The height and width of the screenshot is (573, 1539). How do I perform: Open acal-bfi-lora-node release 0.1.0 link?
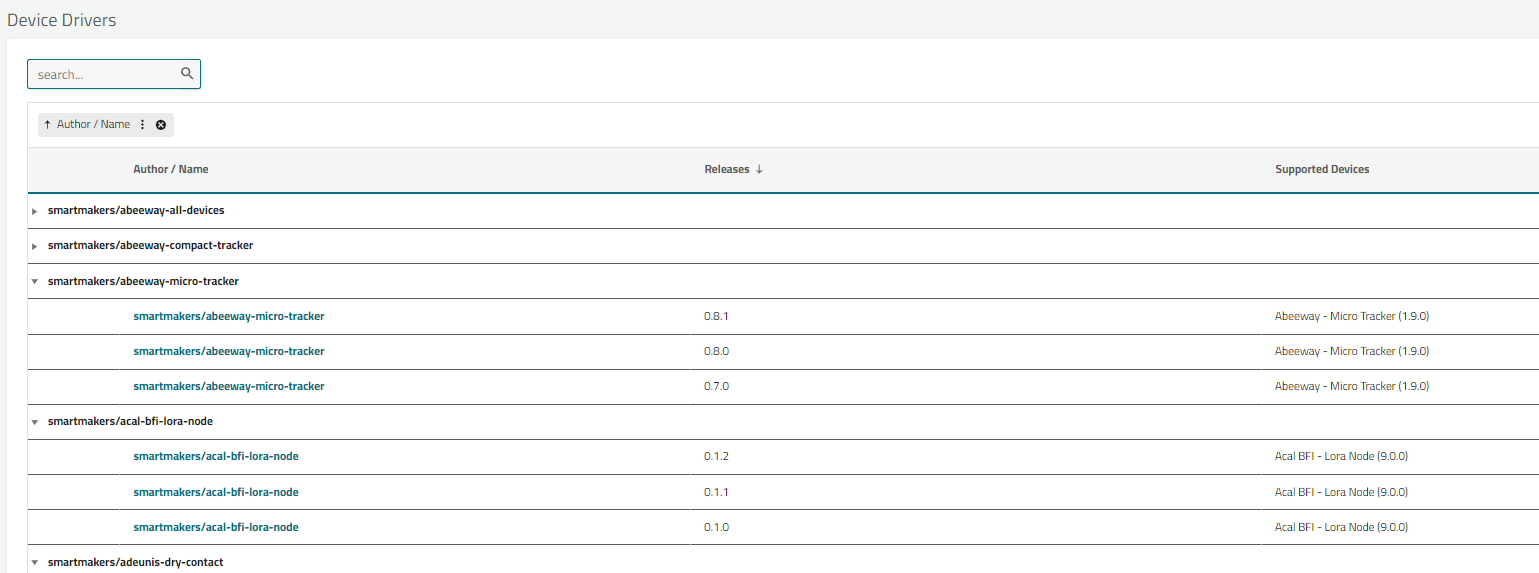click(x=216, y=527)
